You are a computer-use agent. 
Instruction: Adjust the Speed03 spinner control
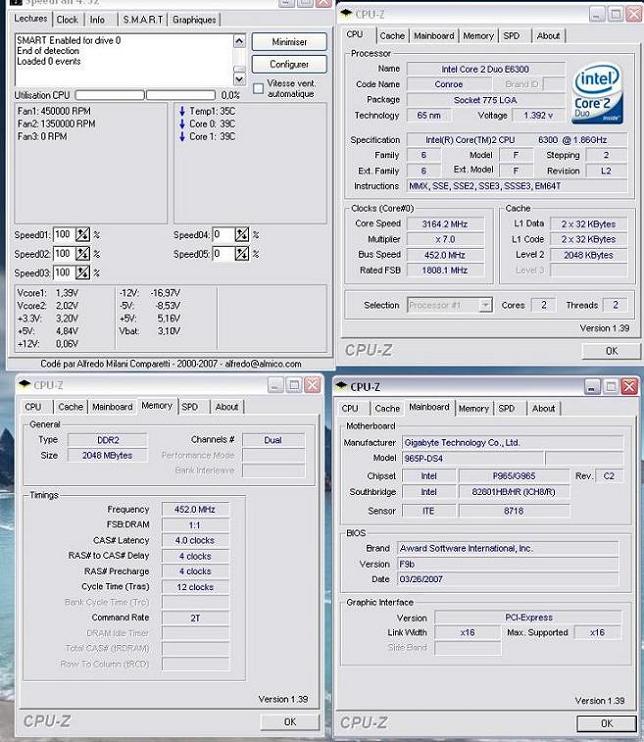(83, 273)
